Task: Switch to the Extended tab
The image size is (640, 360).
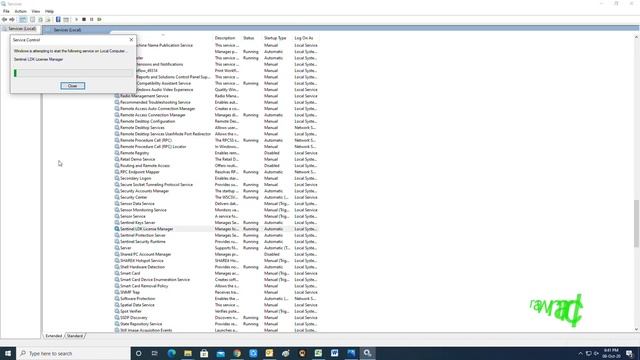Action: tap(54, 336)
